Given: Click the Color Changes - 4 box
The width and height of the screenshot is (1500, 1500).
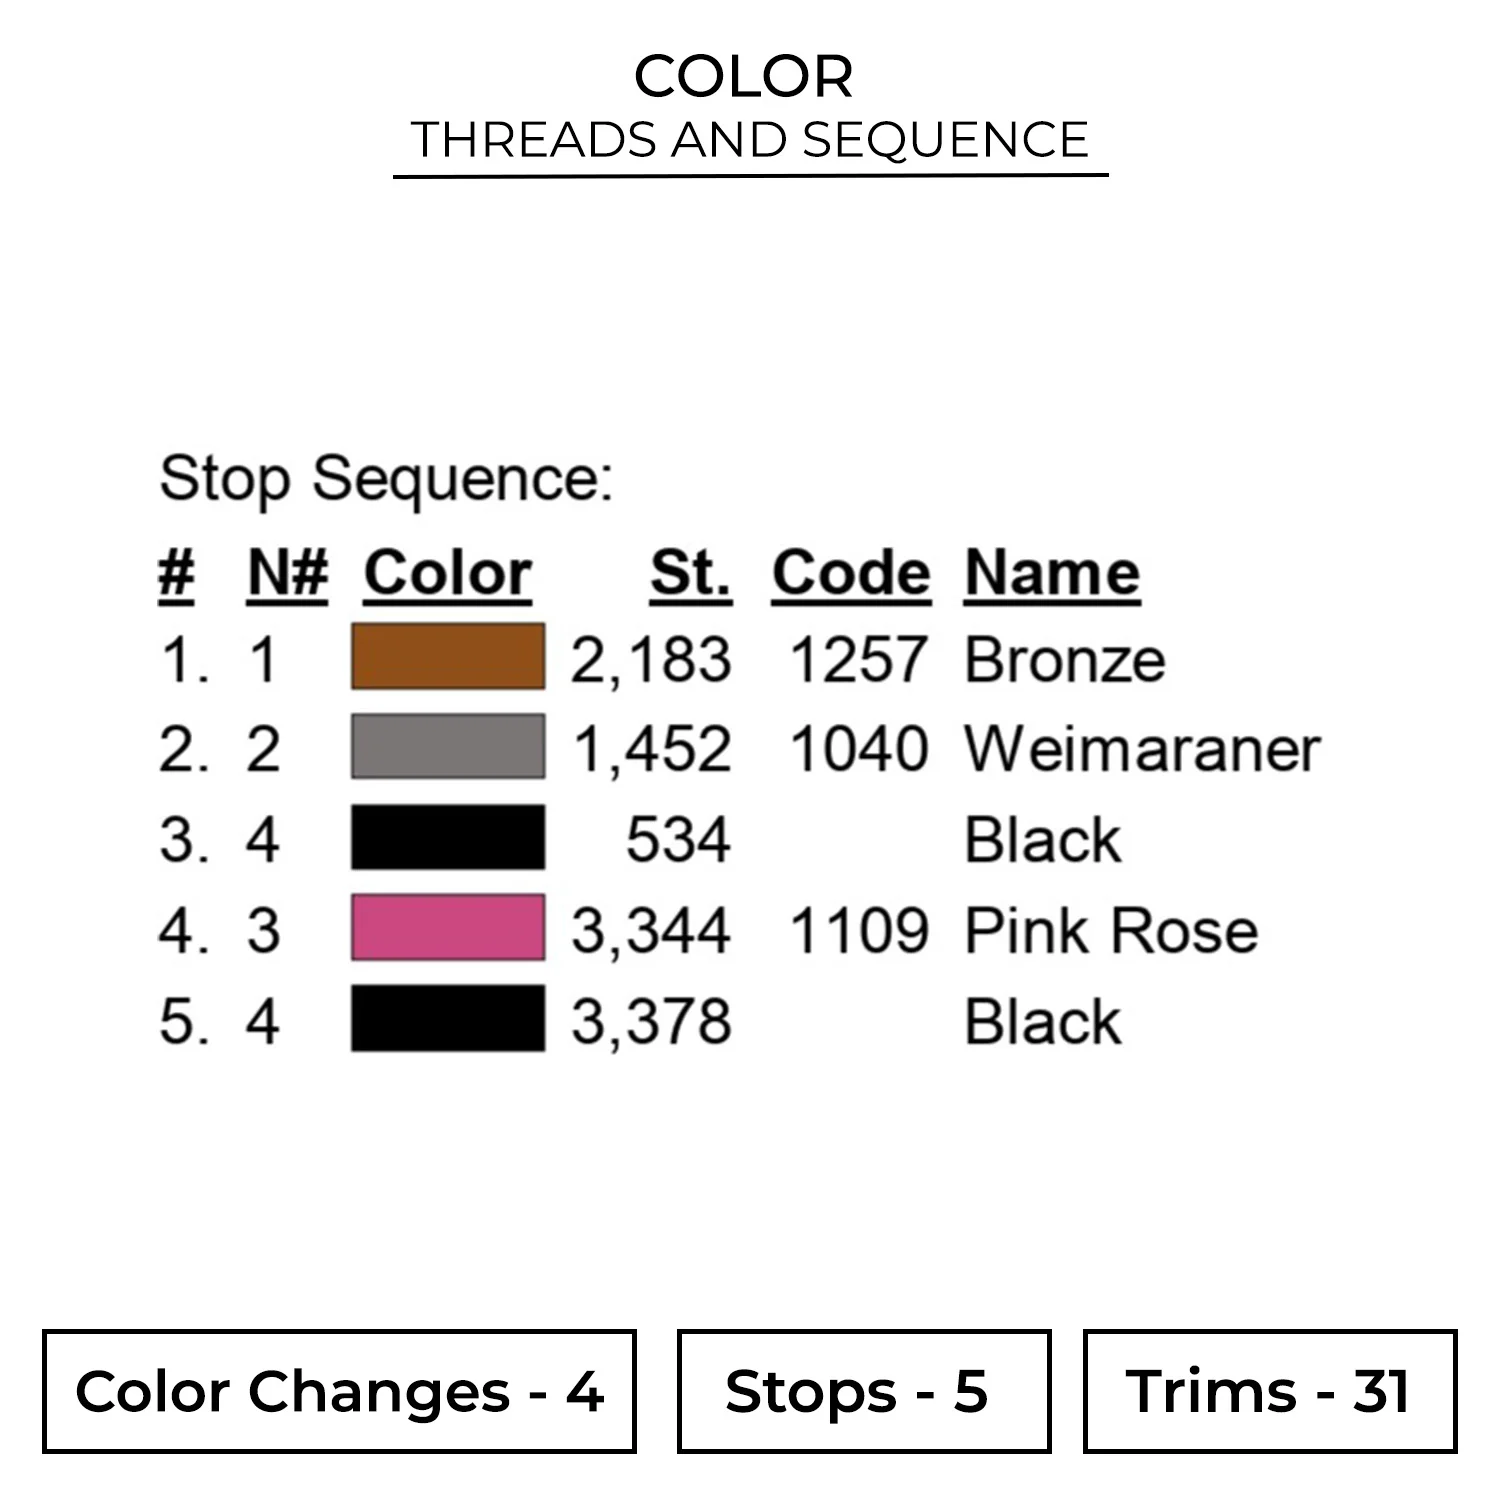Looking at the screenshot, I should 339,1391.
